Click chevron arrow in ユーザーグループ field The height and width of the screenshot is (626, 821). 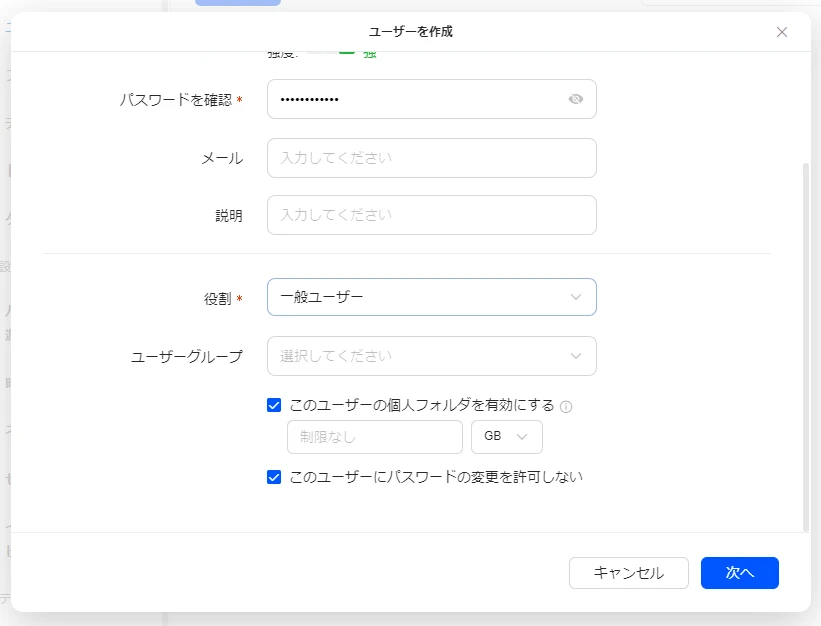click(576, 356)
